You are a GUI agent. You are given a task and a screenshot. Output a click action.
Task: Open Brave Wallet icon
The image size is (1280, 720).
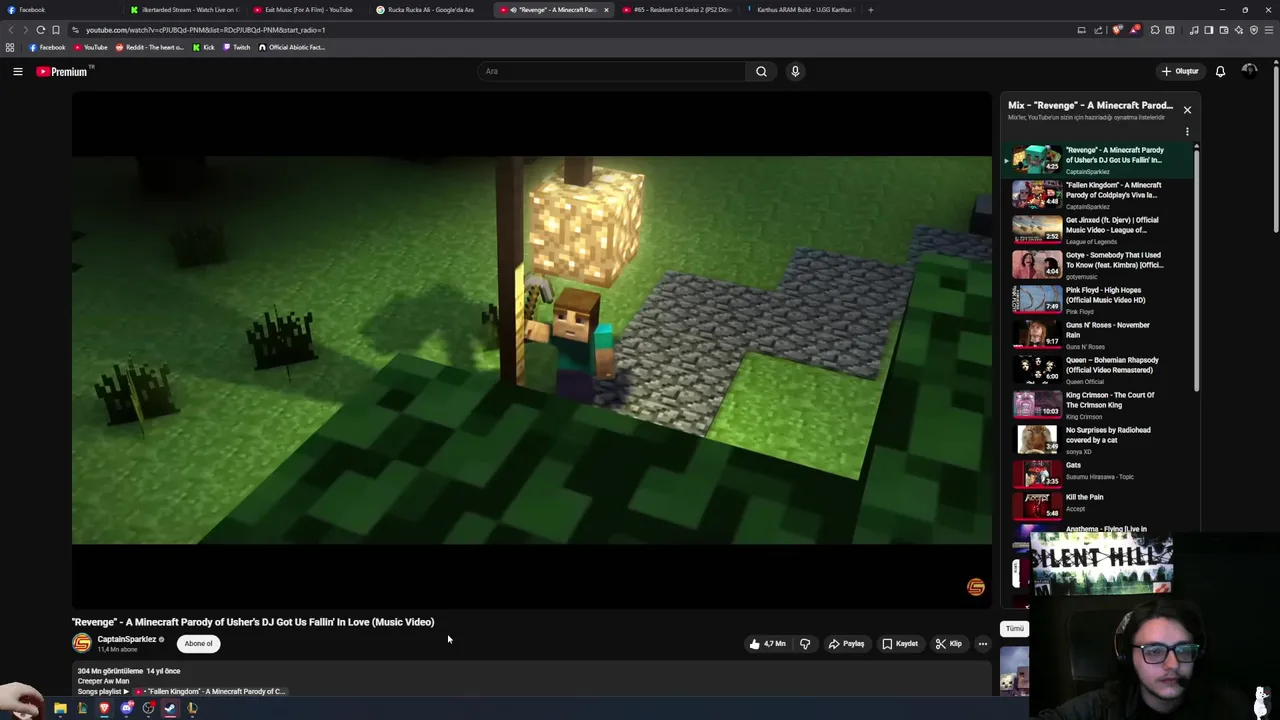pos(1224,30)
